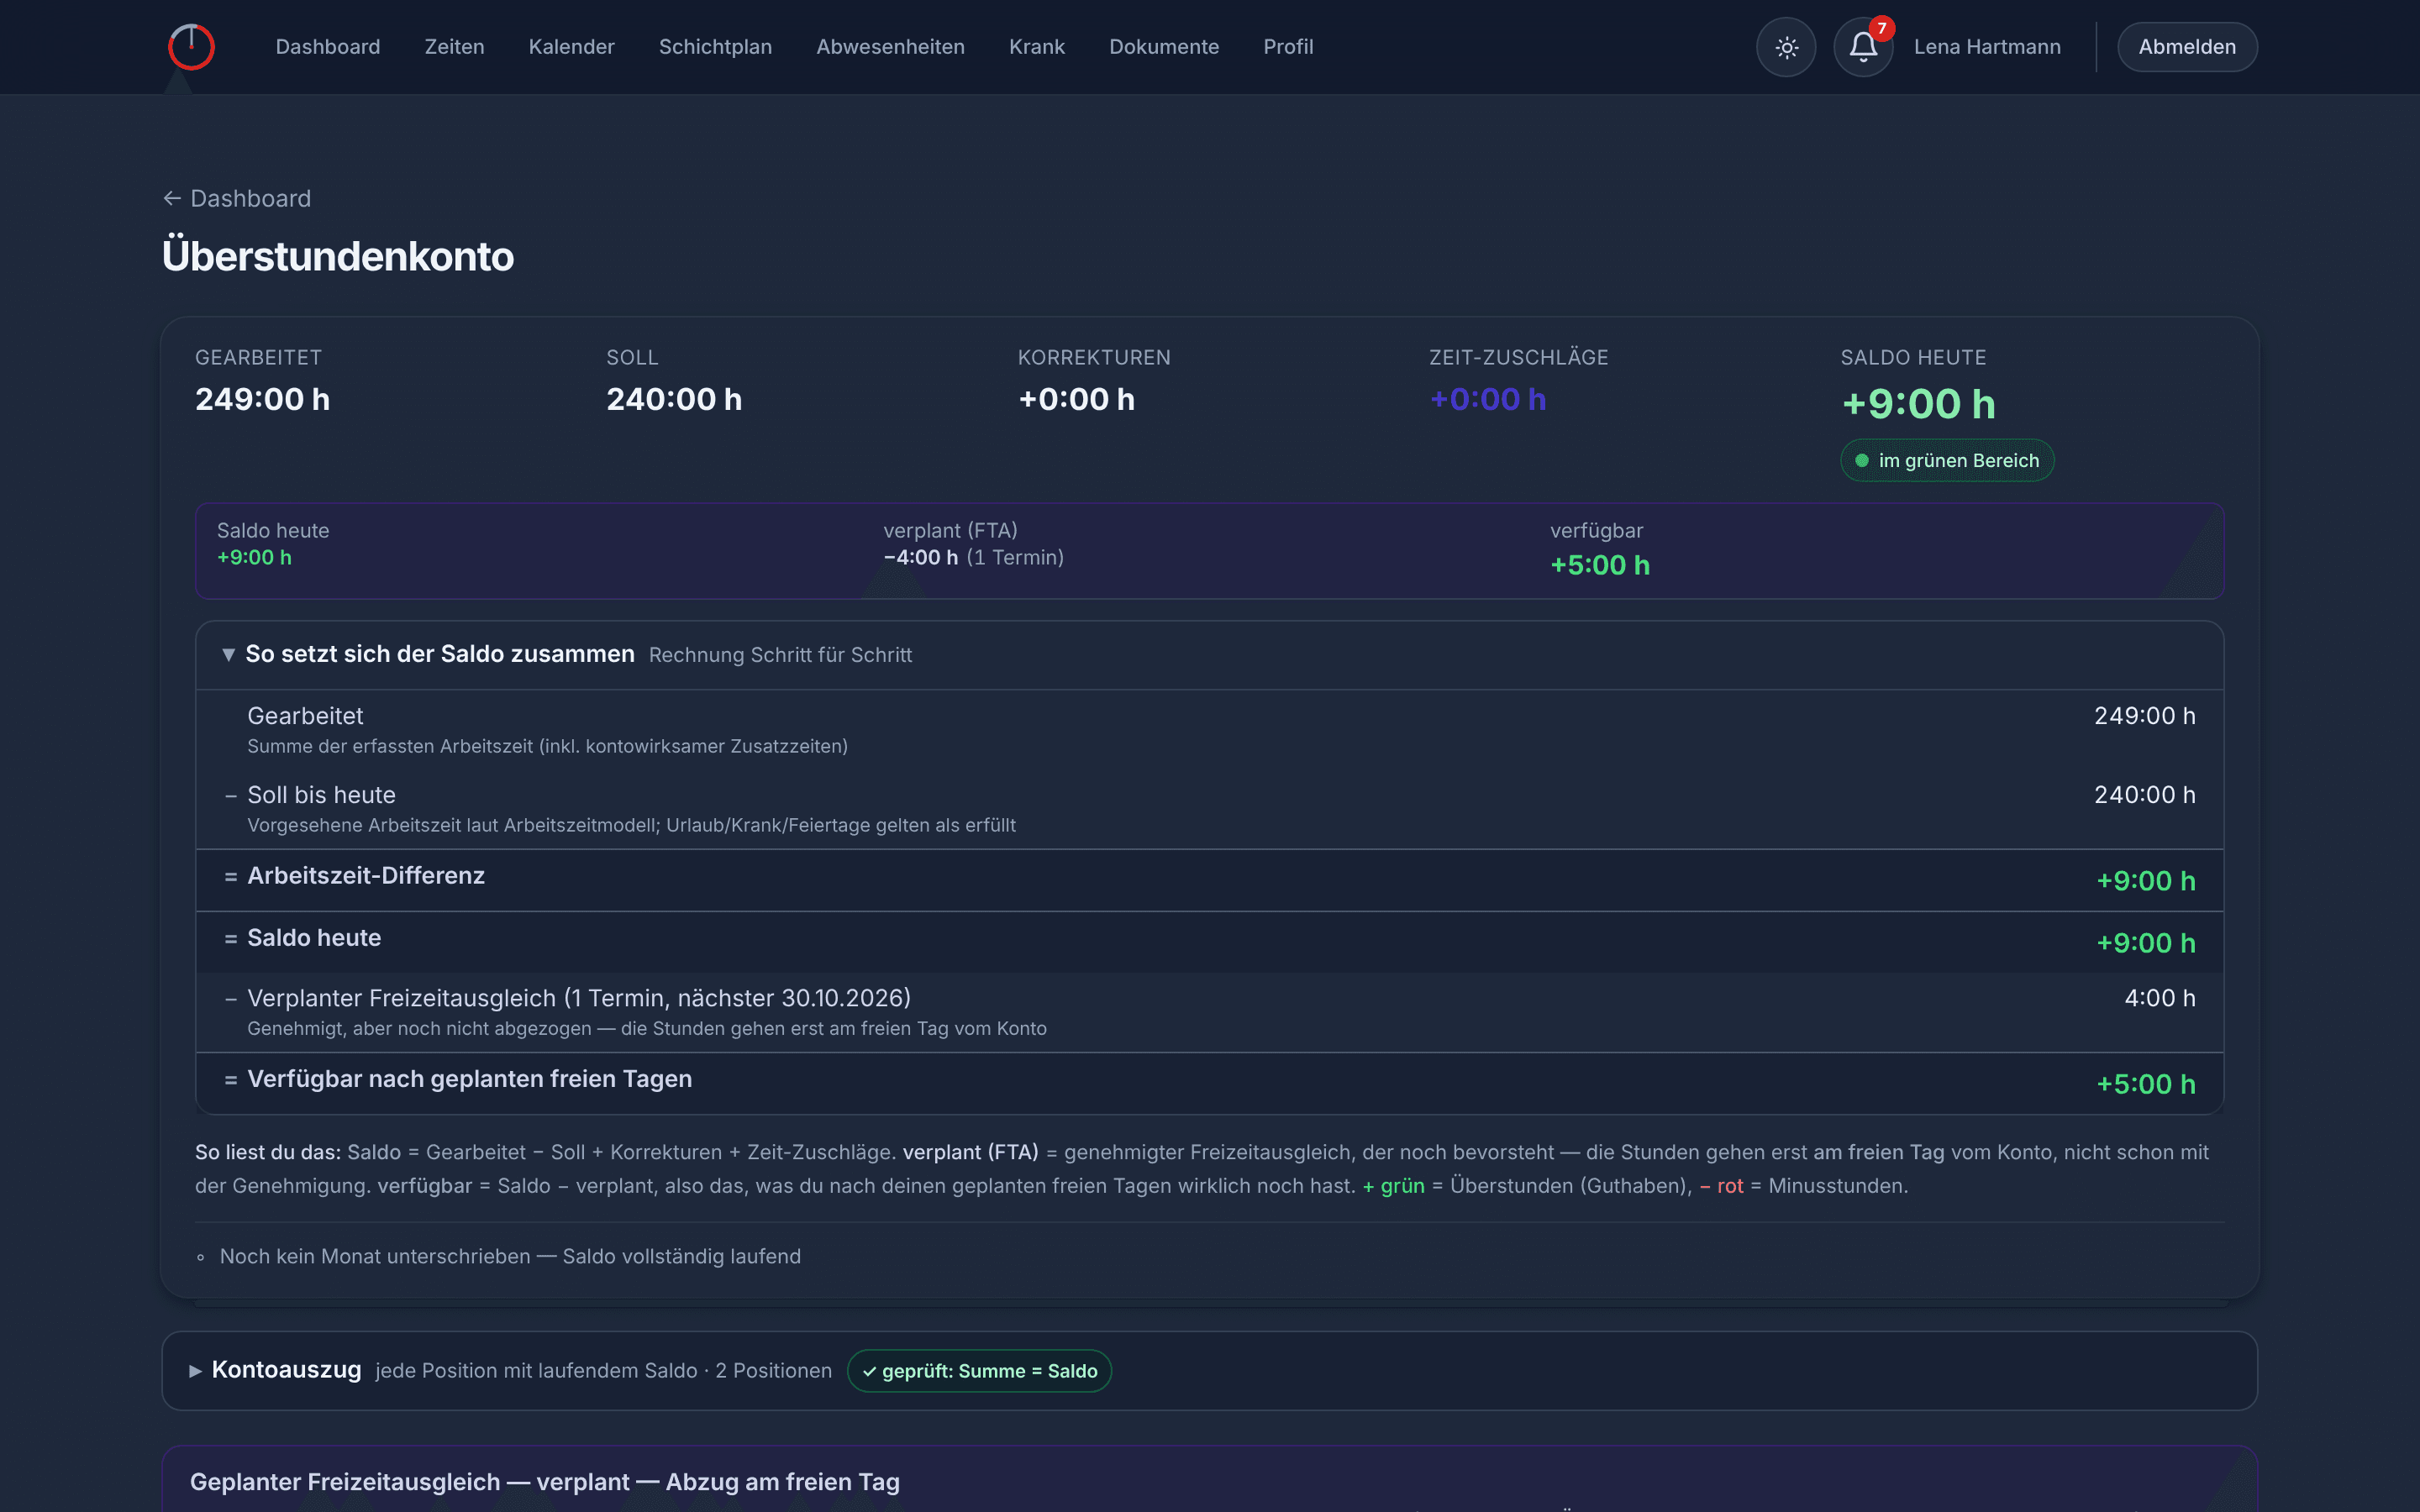Click the 'Geplanter Freizeitausgleich — verplant' heading
2420x1512 pixels.
pyautogui.click(x=545, y=1482)
